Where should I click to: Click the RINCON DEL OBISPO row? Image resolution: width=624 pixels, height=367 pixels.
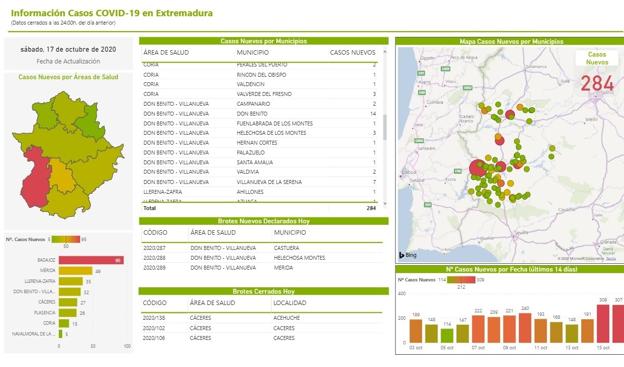click(260, 75)
